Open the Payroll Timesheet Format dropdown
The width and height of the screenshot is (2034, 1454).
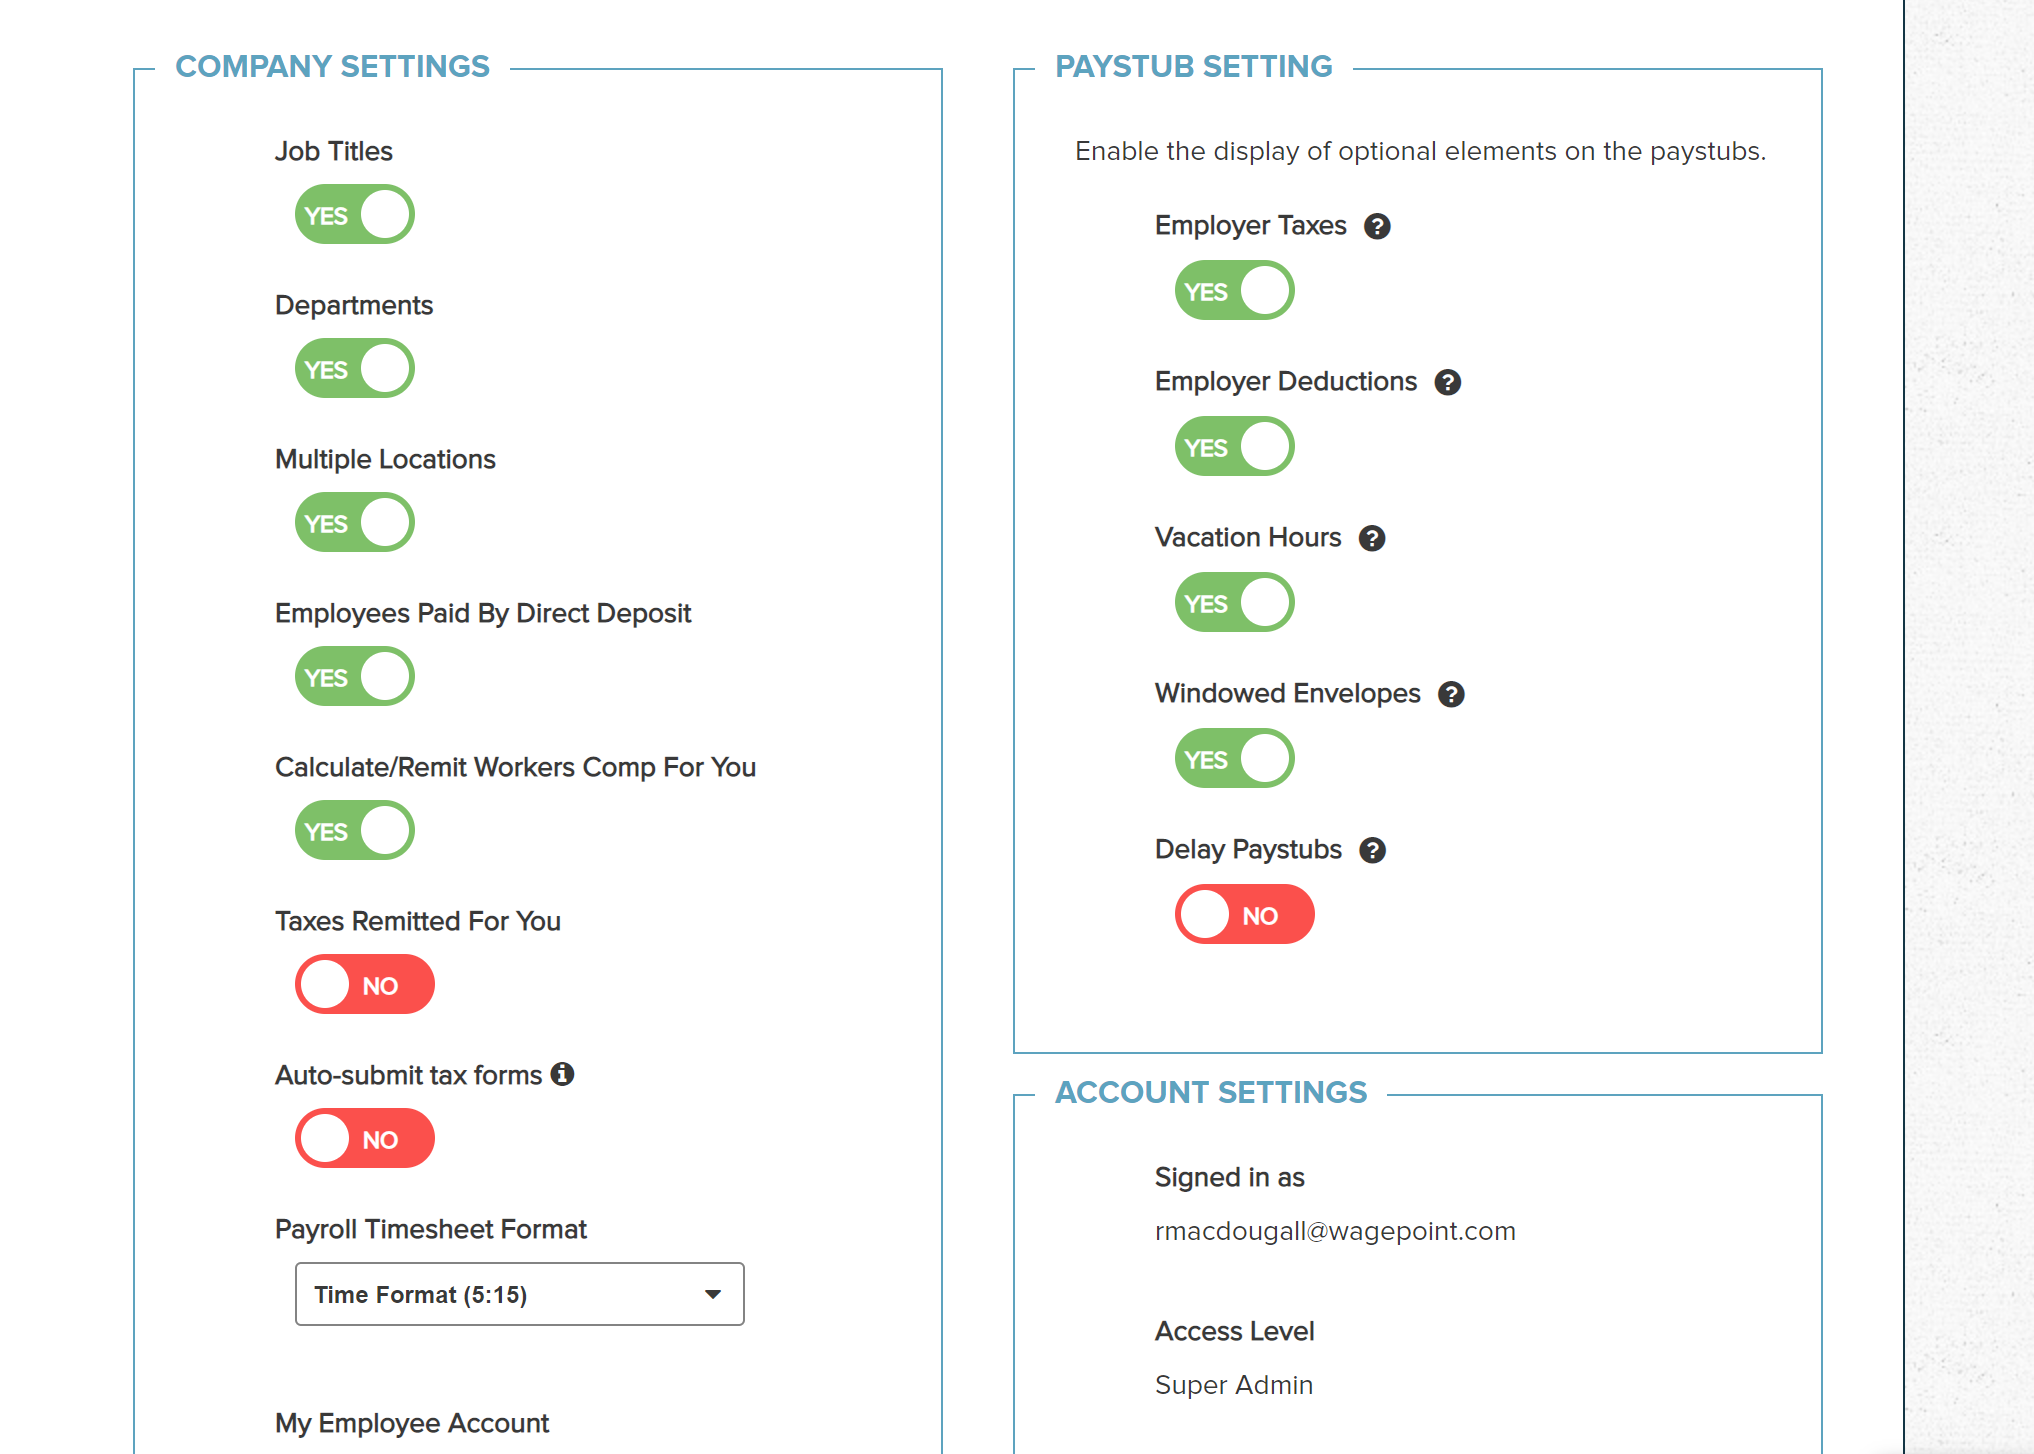coord(519,1295)
